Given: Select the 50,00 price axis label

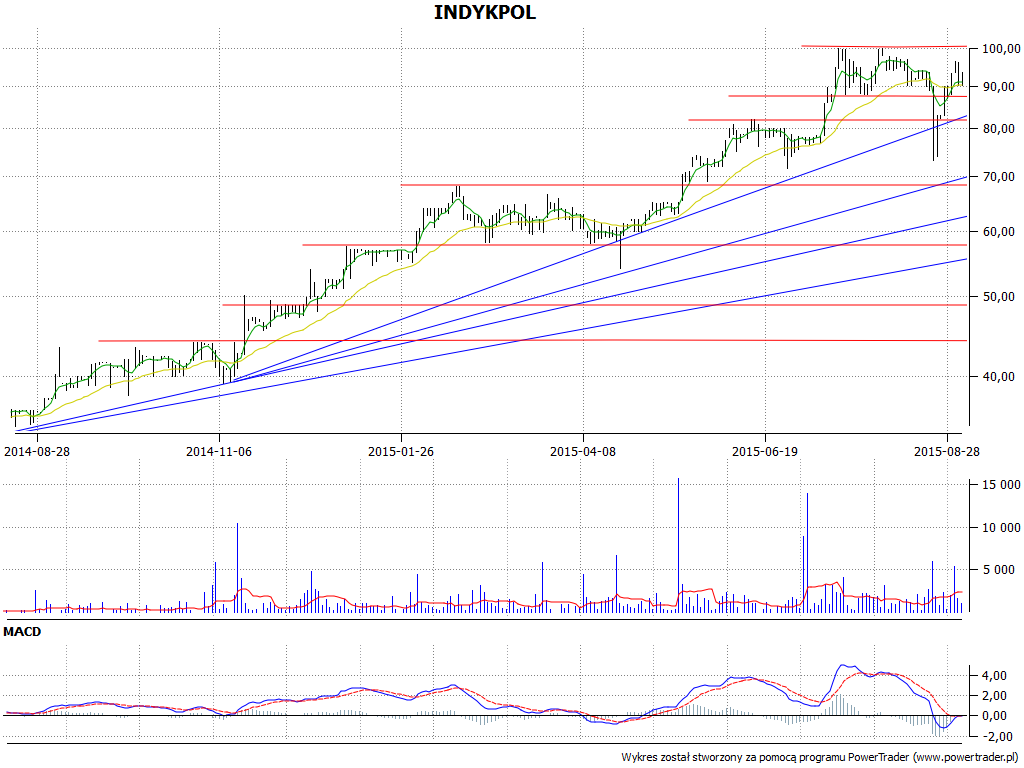Looking at the screenshot, I should [1000, 297].
